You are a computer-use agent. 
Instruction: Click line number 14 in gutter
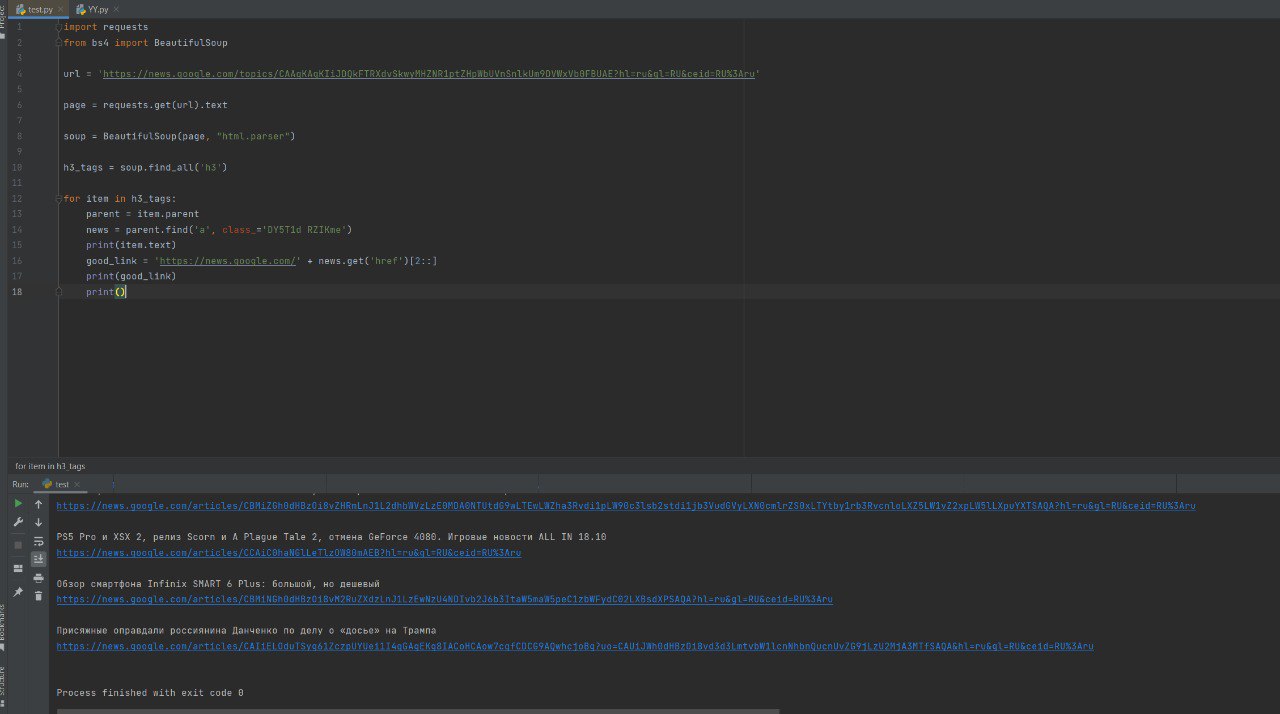coord(17,229)
